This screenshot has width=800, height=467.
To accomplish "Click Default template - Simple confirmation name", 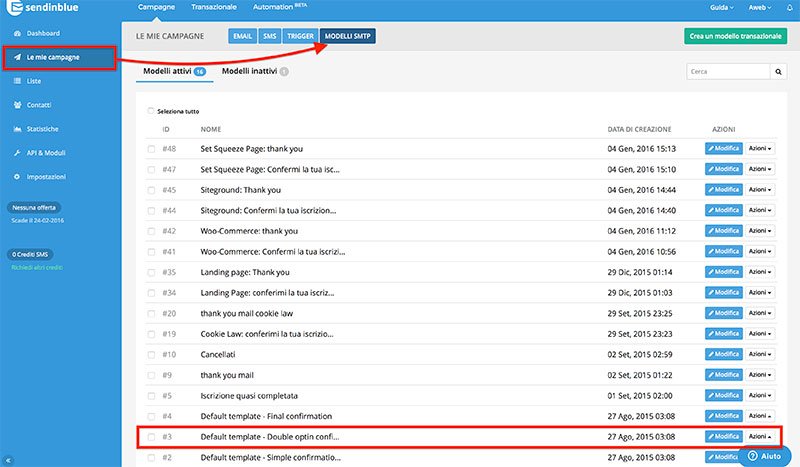I will pyautogui.click(x=270, y=457).
